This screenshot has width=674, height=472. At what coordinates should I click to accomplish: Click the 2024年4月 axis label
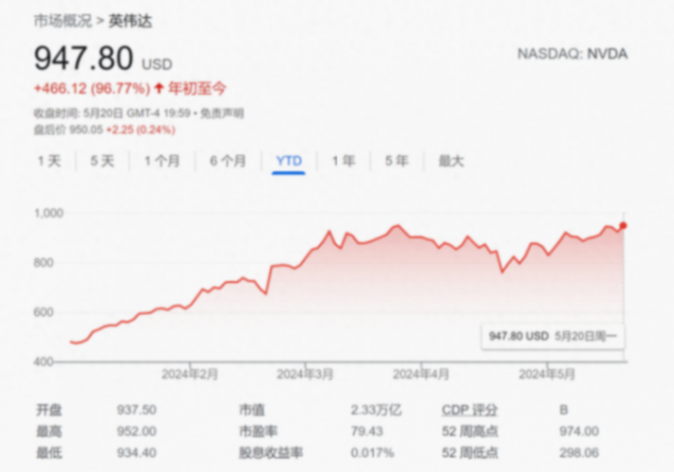click(421, 374)
